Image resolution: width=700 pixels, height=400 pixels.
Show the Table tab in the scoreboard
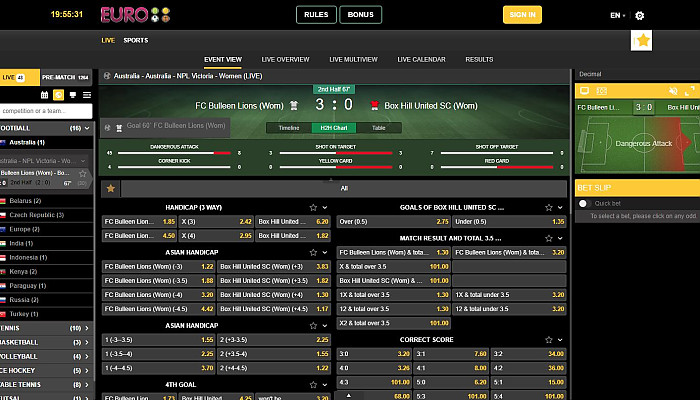click(x=379, y=128)
